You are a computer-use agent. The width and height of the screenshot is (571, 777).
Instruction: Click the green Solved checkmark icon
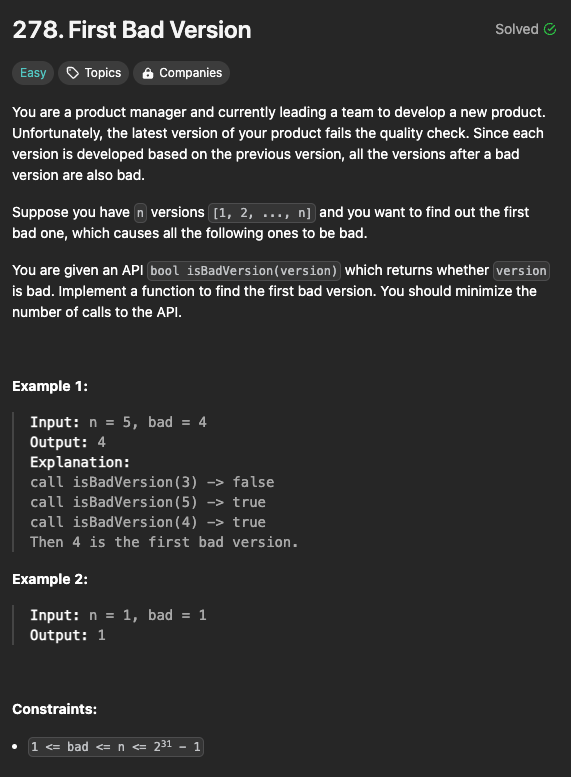tap(550, 29)
